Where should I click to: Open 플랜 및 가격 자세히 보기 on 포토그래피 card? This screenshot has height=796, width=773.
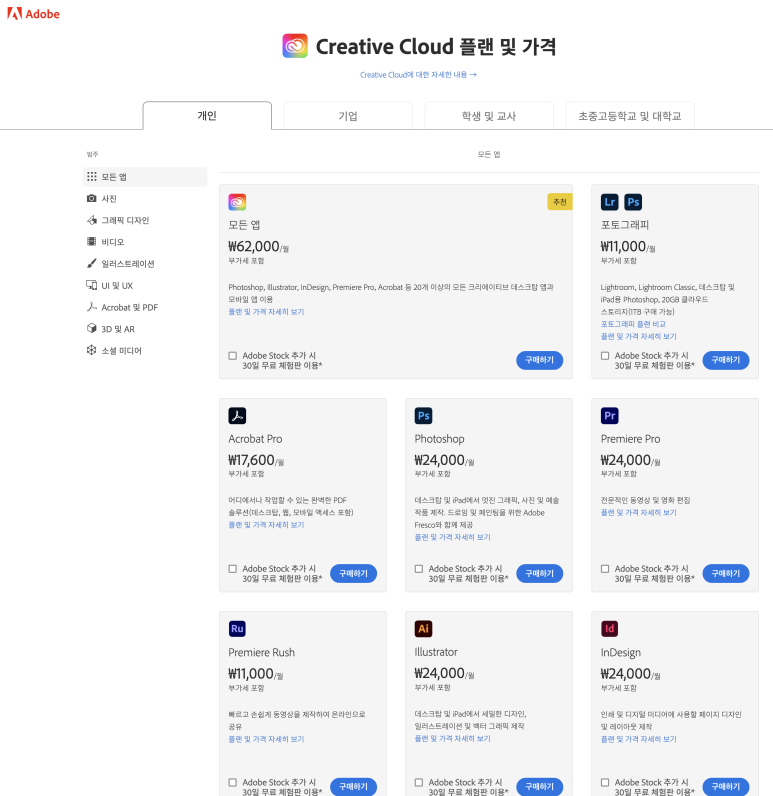click(638, 336)
